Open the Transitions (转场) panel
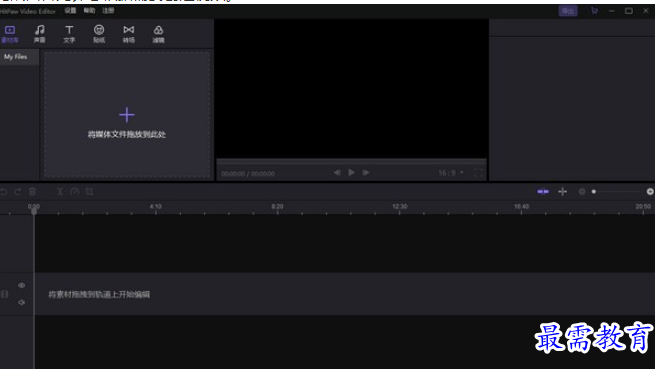This screenshot has height=369, width=659. (129, 34)
